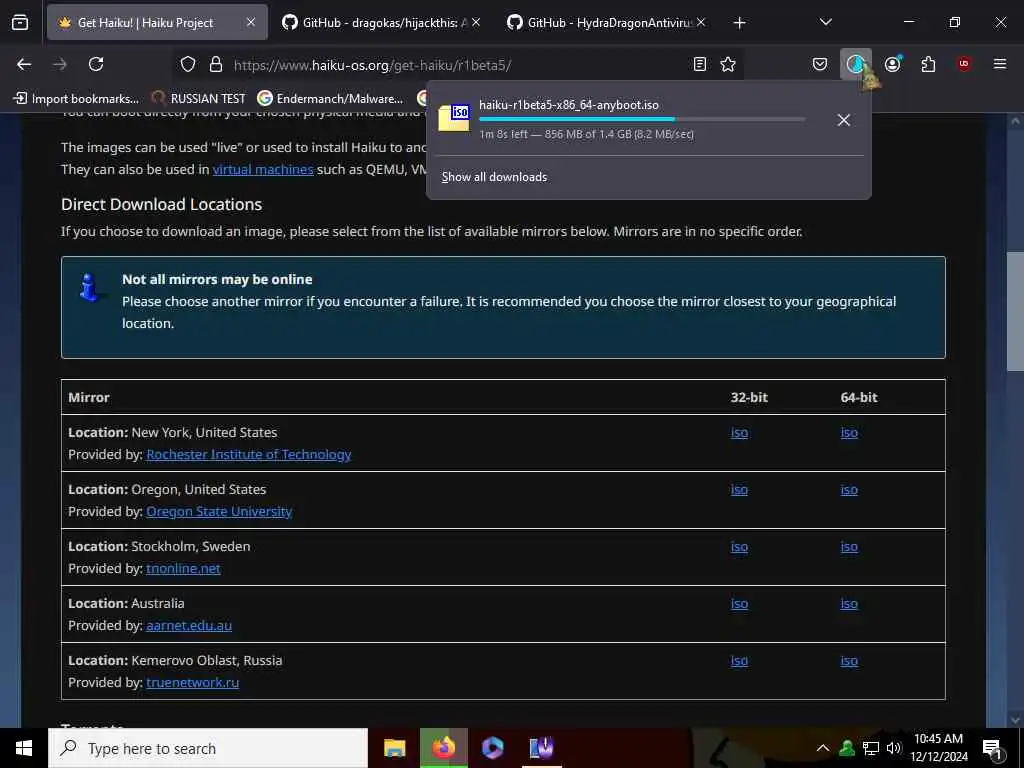Open the shield tracking protection icon

(188, 64)
